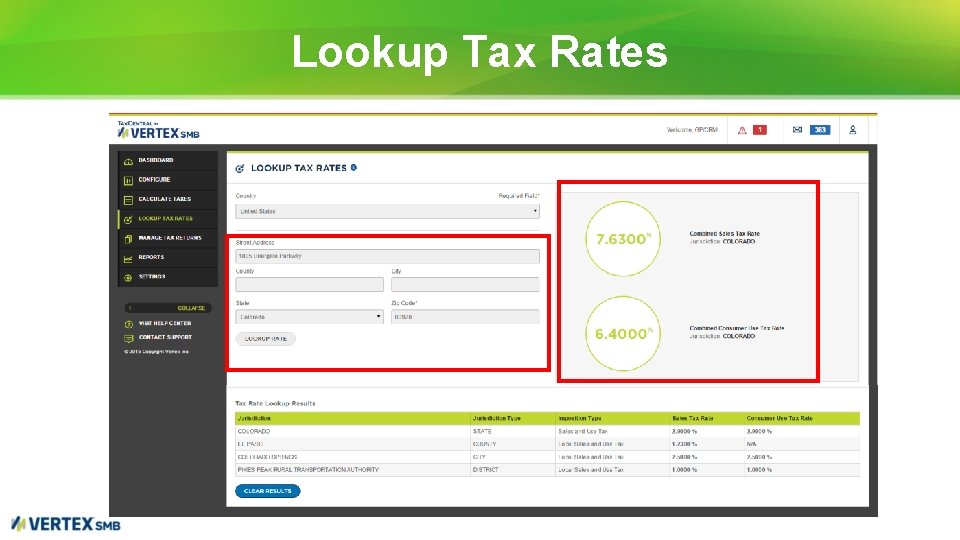Viewport: 960px width, 540px height.
Task: Click the Consumer Use Tax Rate column header
Action: 801,419
